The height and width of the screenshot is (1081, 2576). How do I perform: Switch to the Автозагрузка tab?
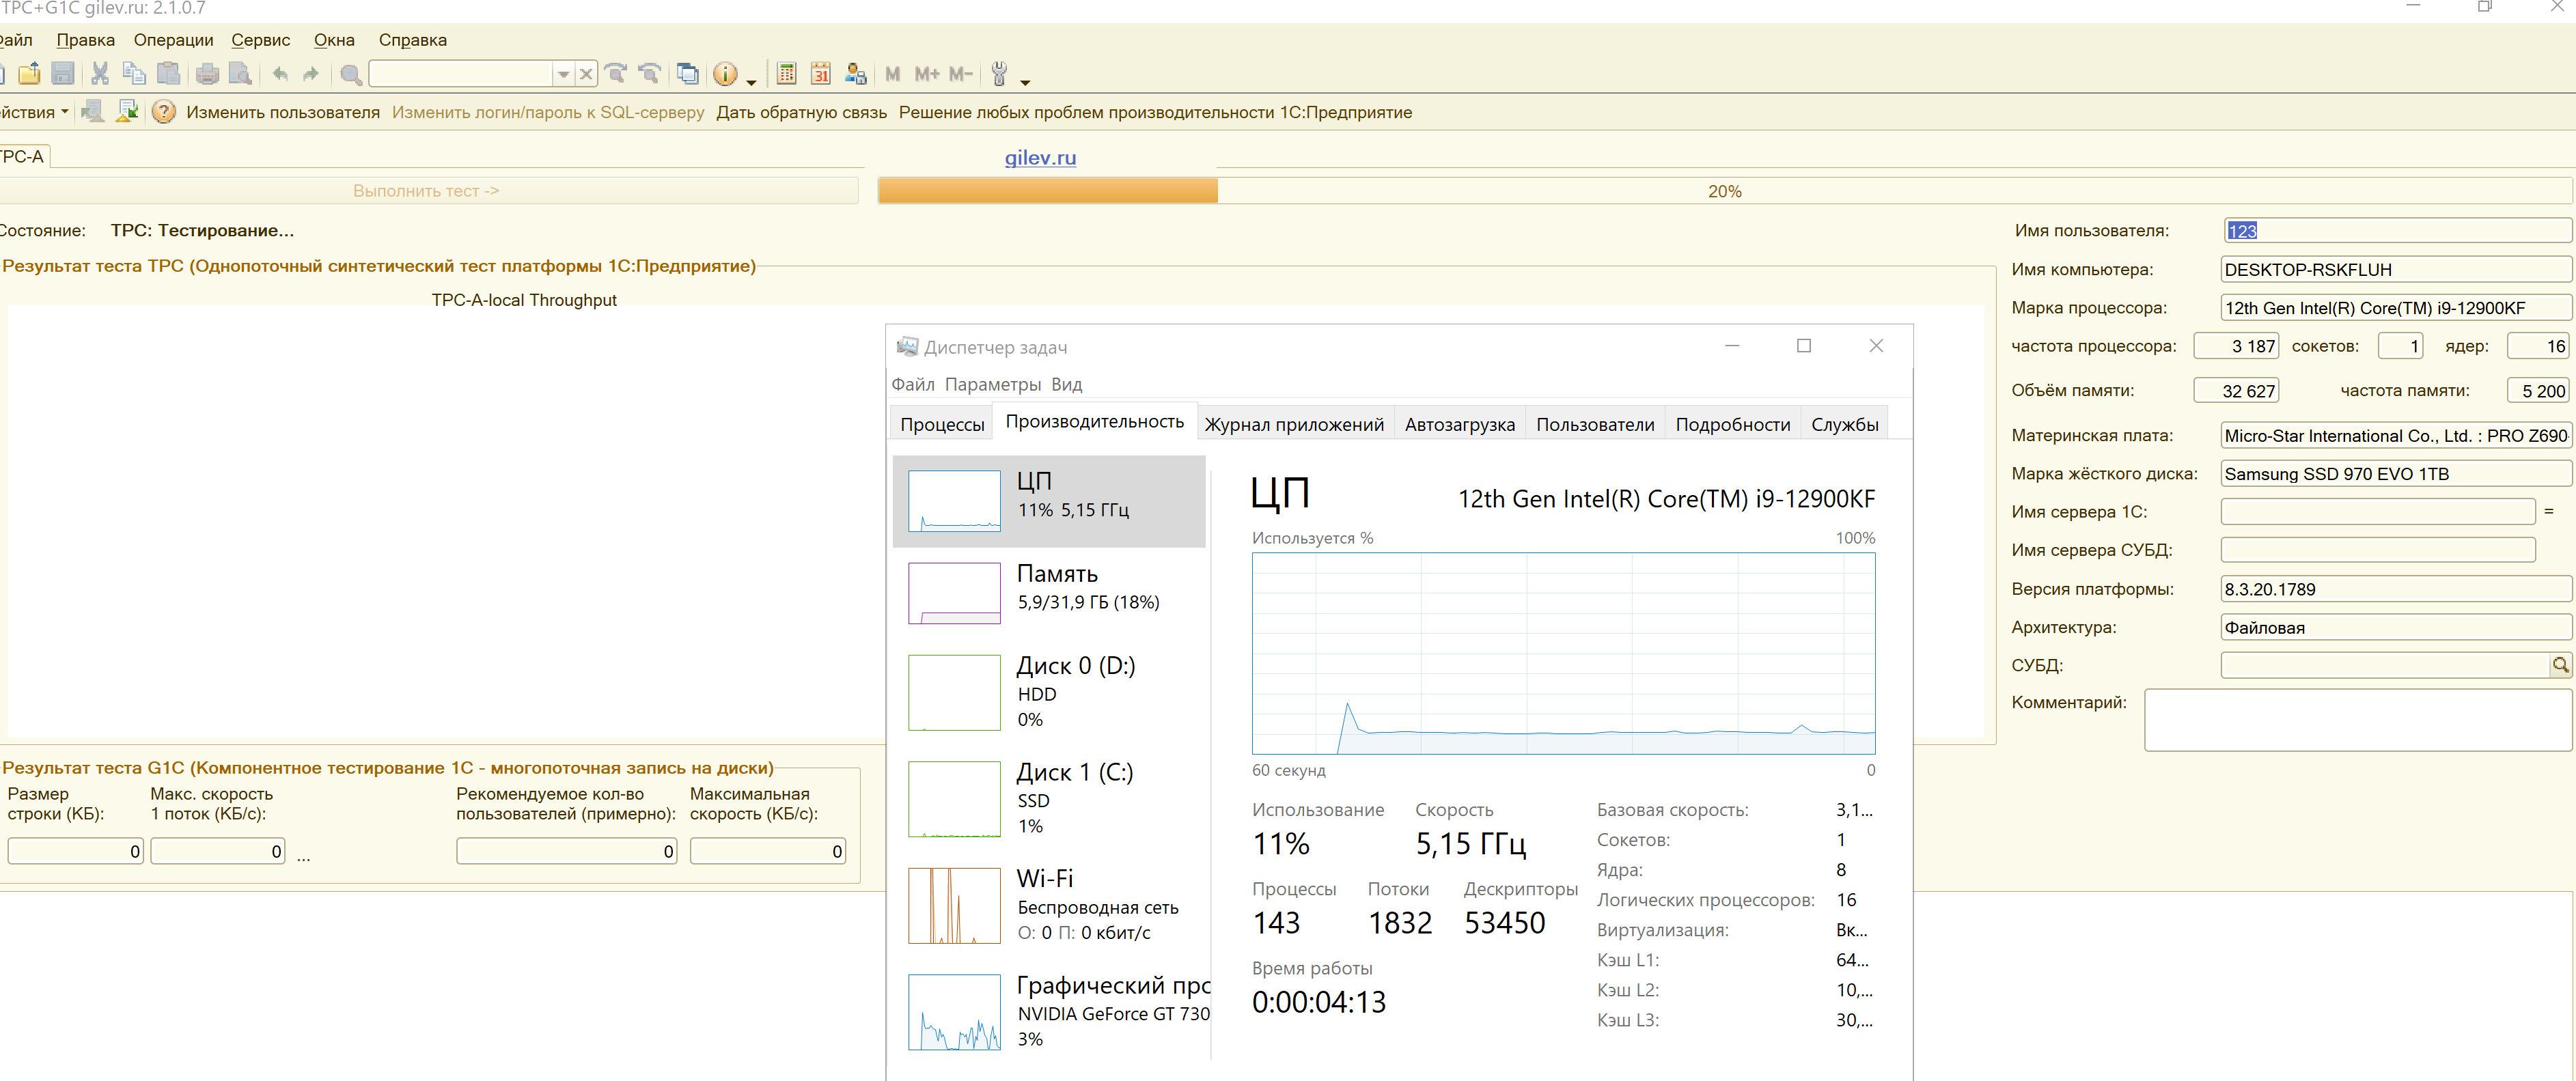1459,424
